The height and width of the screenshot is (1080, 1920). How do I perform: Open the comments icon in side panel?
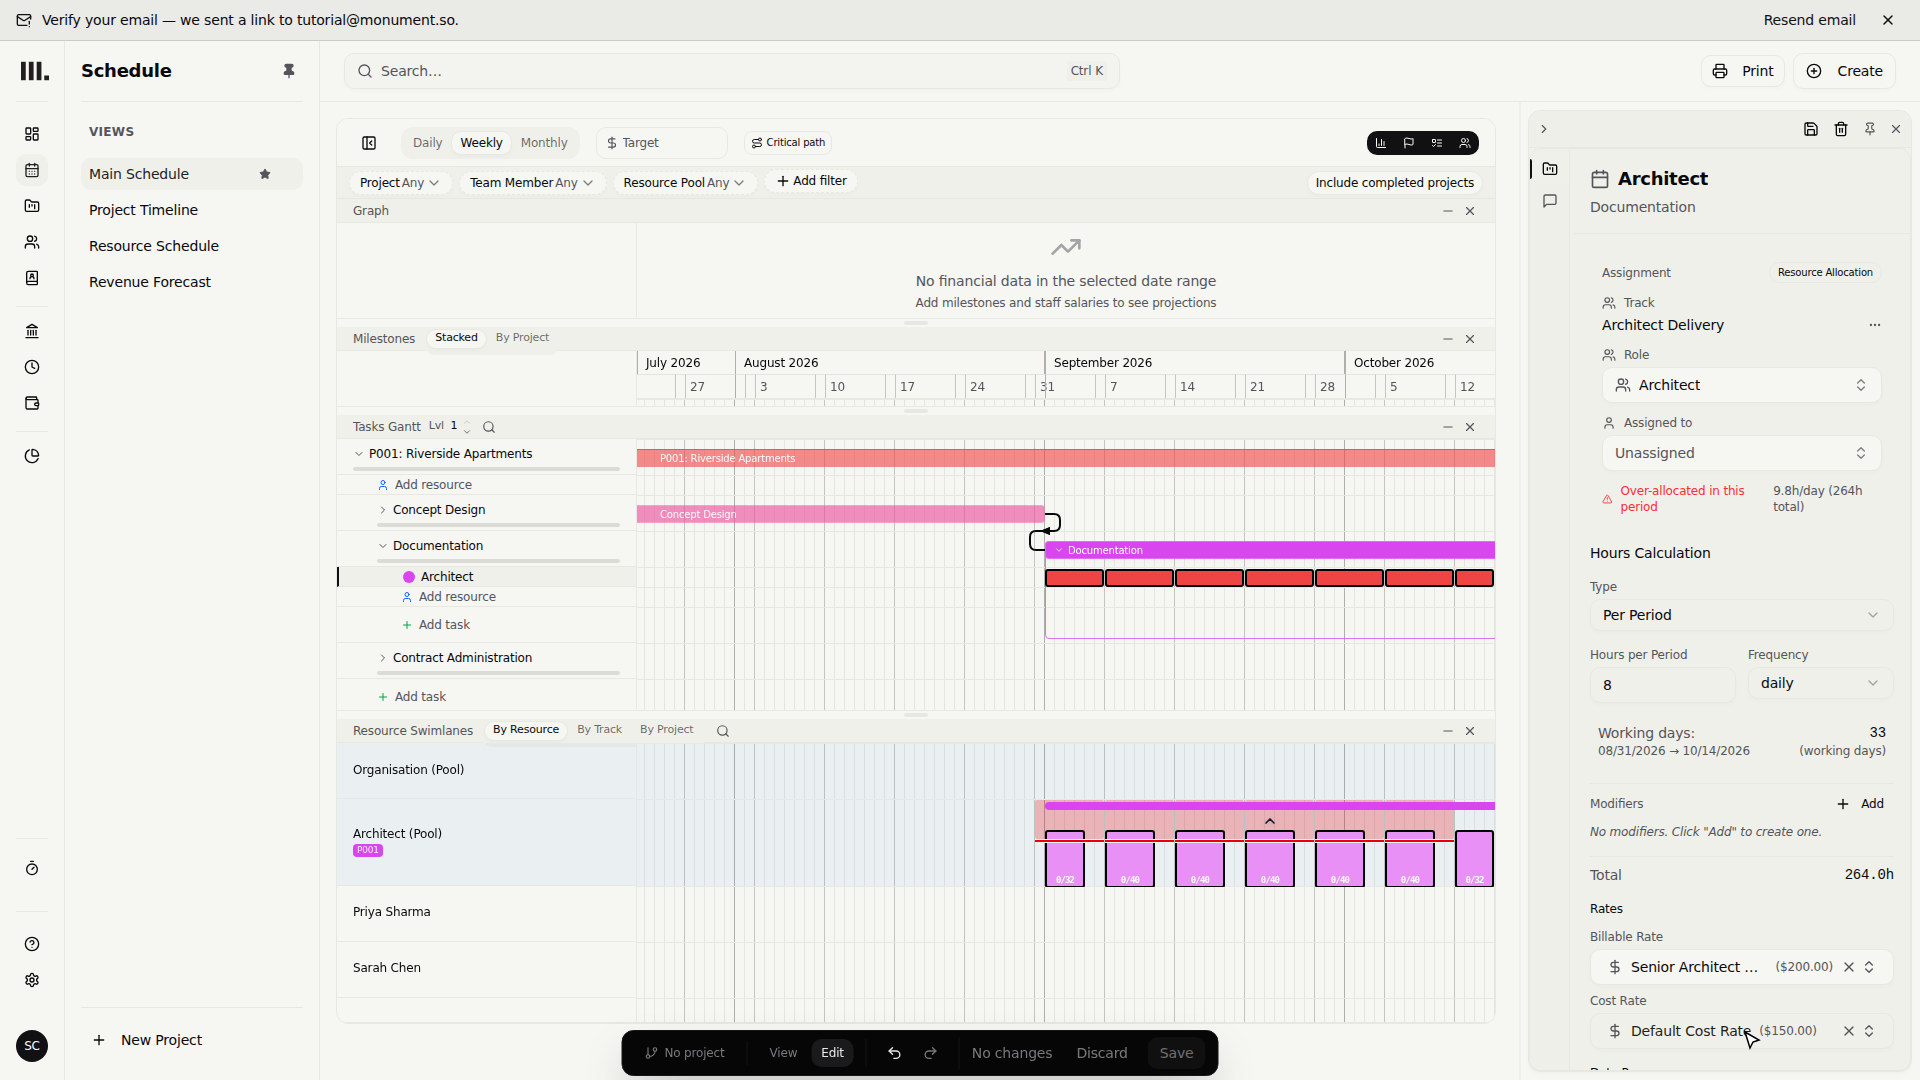click(x=1550, y=201)
